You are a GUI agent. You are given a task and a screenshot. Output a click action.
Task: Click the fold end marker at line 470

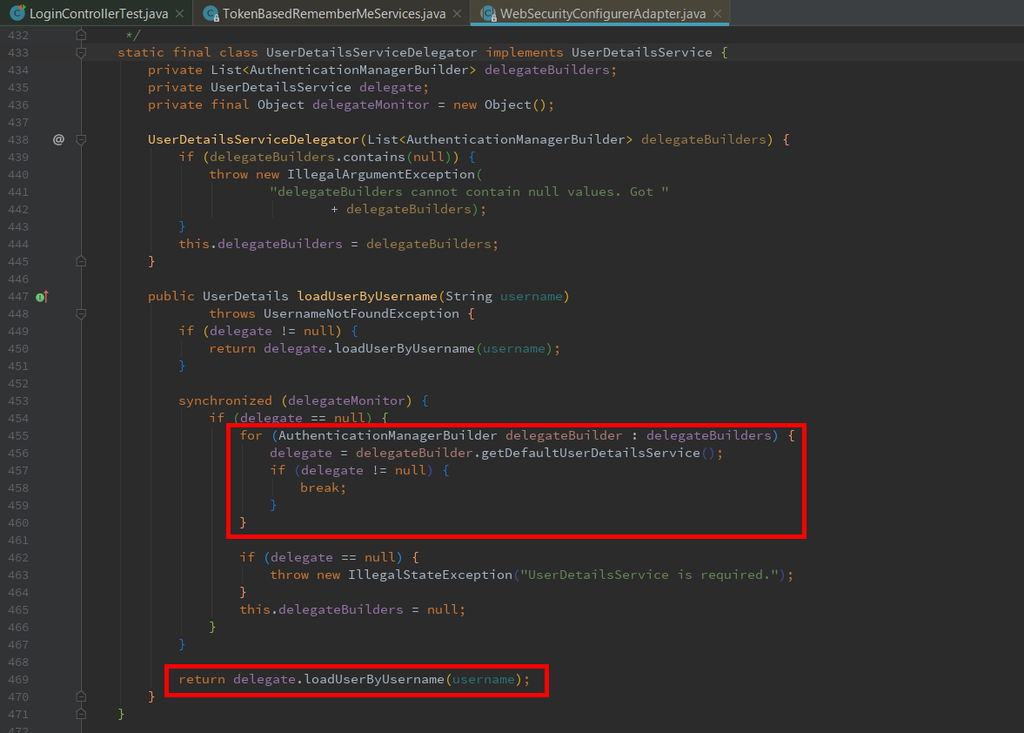(x=81, y=696)
